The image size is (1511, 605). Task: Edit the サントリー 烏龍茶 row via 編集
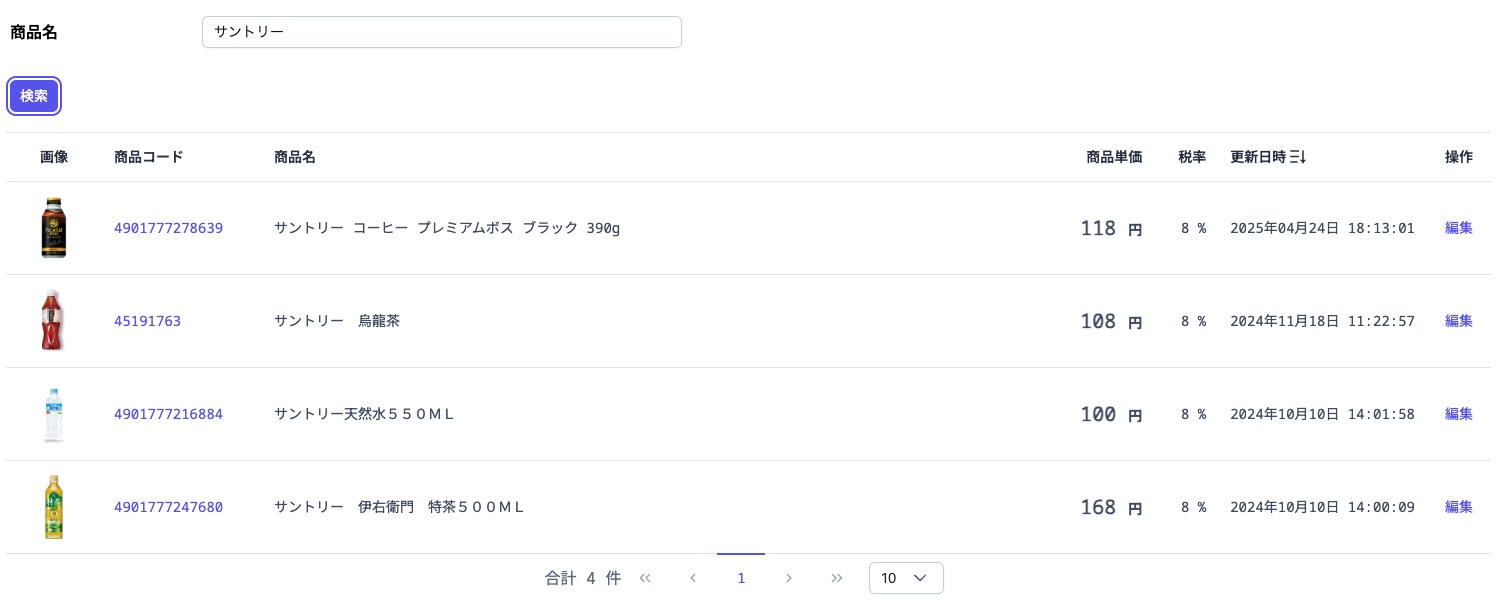(1458, 321)
